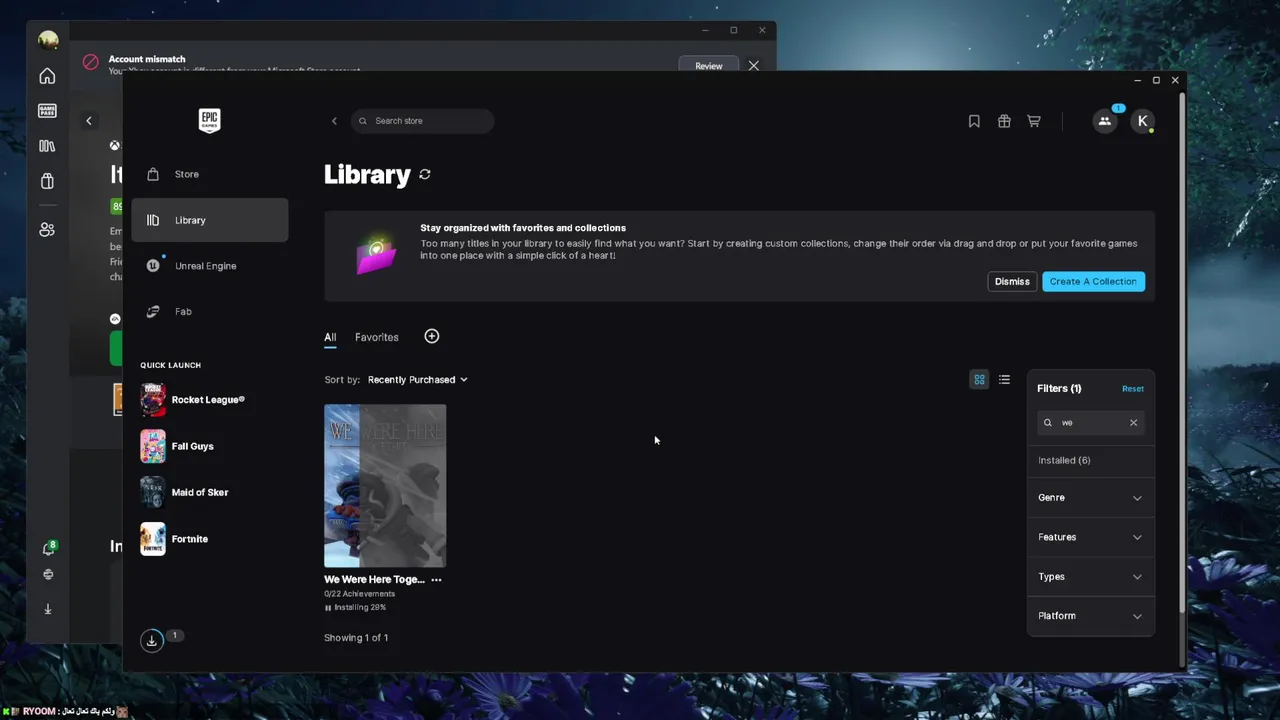
Task: Open We Were Here Together options menu
Action: [436, 580]
